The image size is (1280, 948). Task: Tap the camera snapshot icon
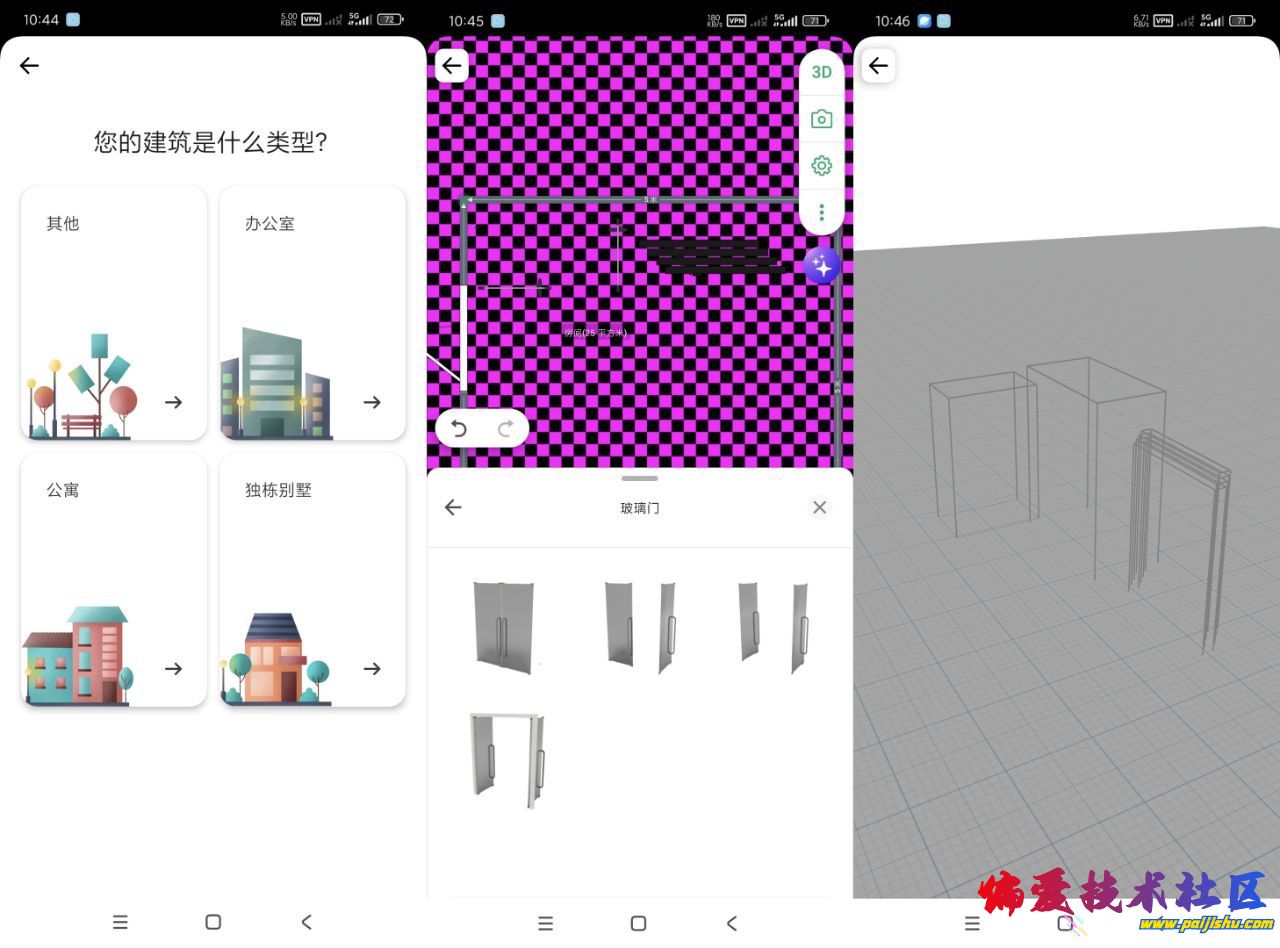[x=821, y=119]
